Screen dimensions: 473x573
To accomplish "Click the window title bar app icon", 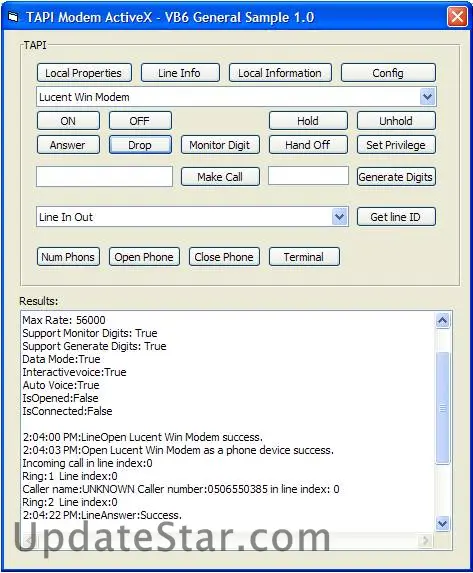I will click(x=13, y=17).
